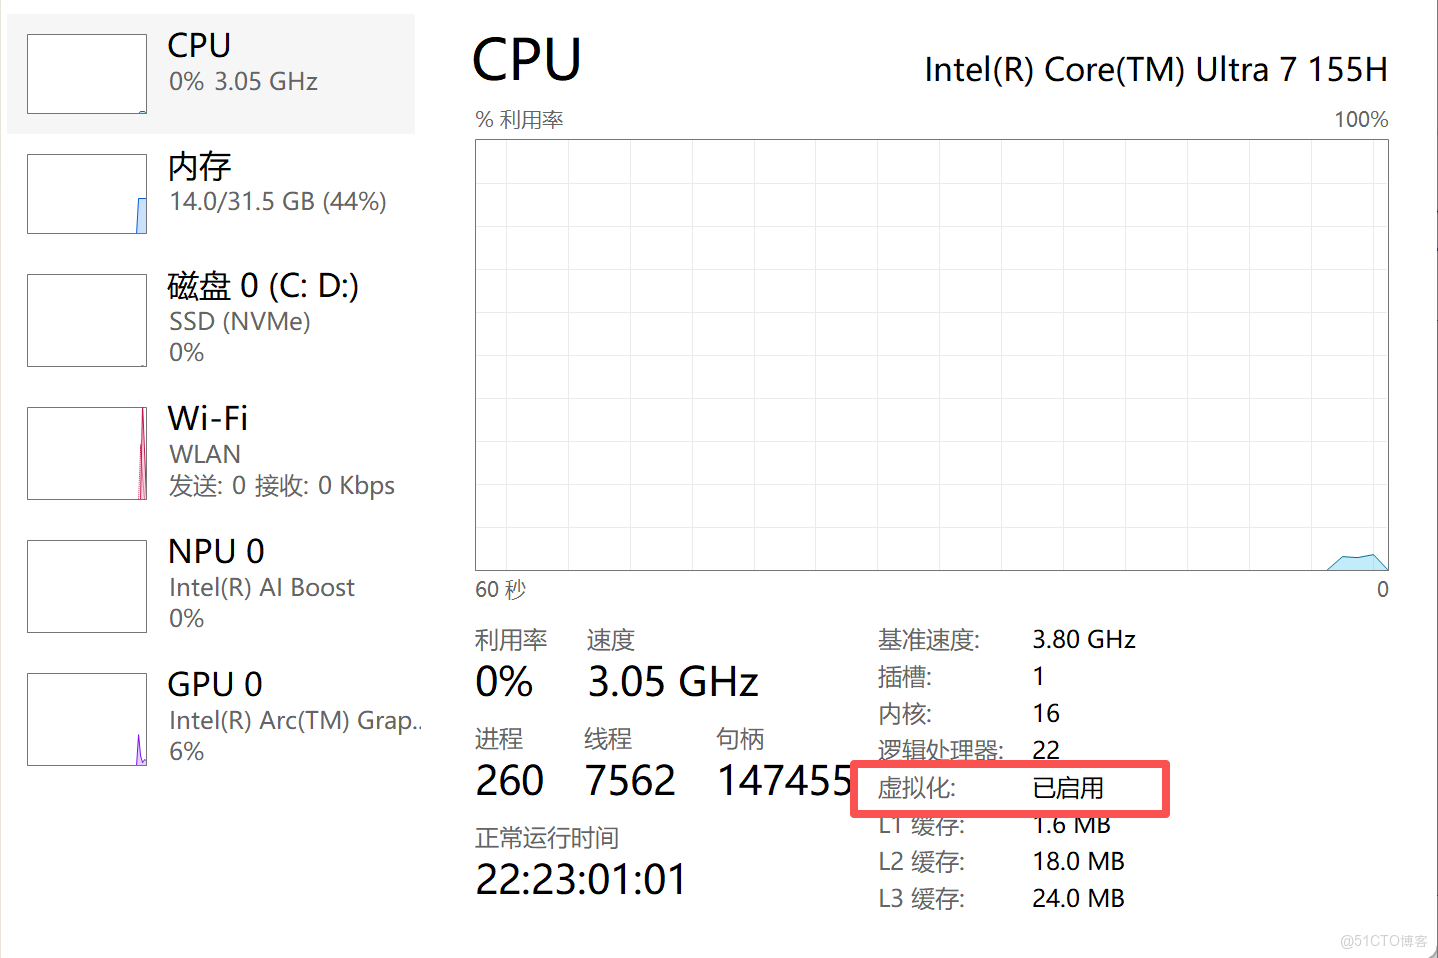Click the L3 缓存 24.0 MB value
The height and width of the screenshot is (958, 1438).
point(1078,898)
